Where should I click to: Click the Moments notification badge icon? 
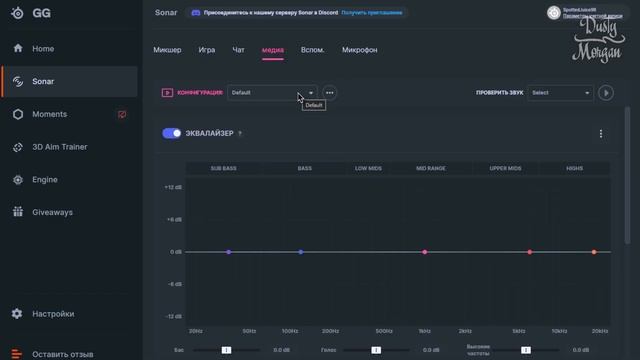point(122,114)
